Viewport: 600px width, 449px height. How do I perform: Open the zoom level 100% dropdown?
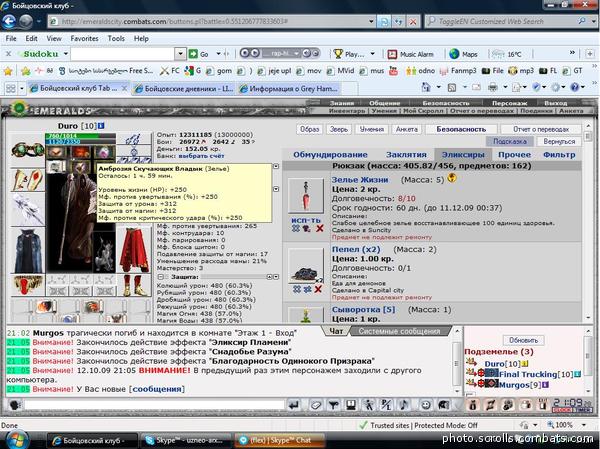pos(584,425)
